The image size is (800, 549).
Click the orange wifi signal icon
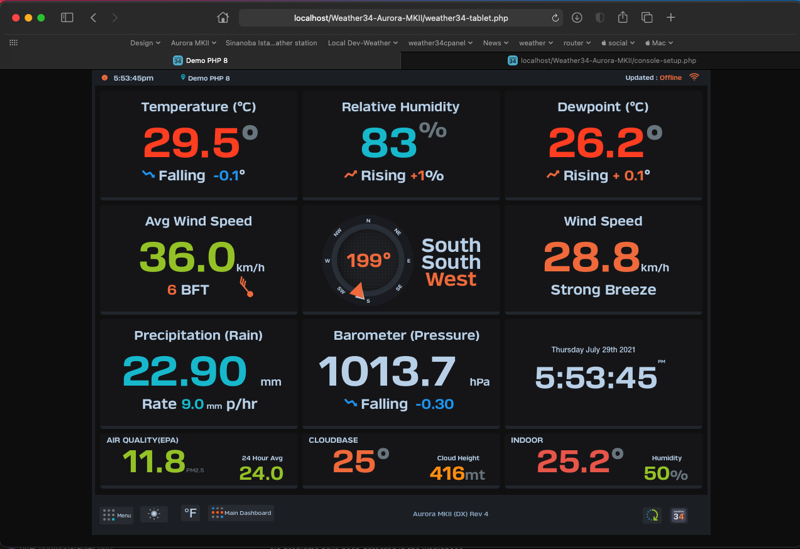pos(694,77)
